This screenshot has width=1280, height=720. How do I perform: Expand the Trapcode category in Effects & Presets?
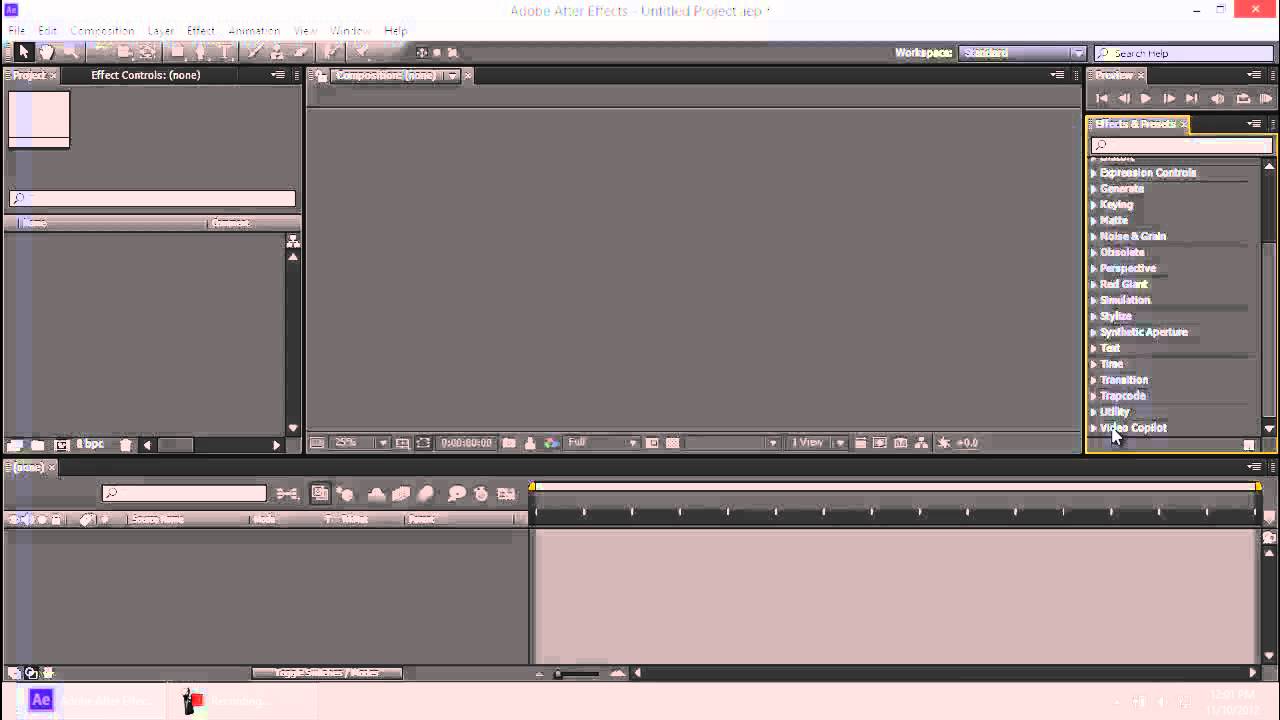tap(1122, 396)
